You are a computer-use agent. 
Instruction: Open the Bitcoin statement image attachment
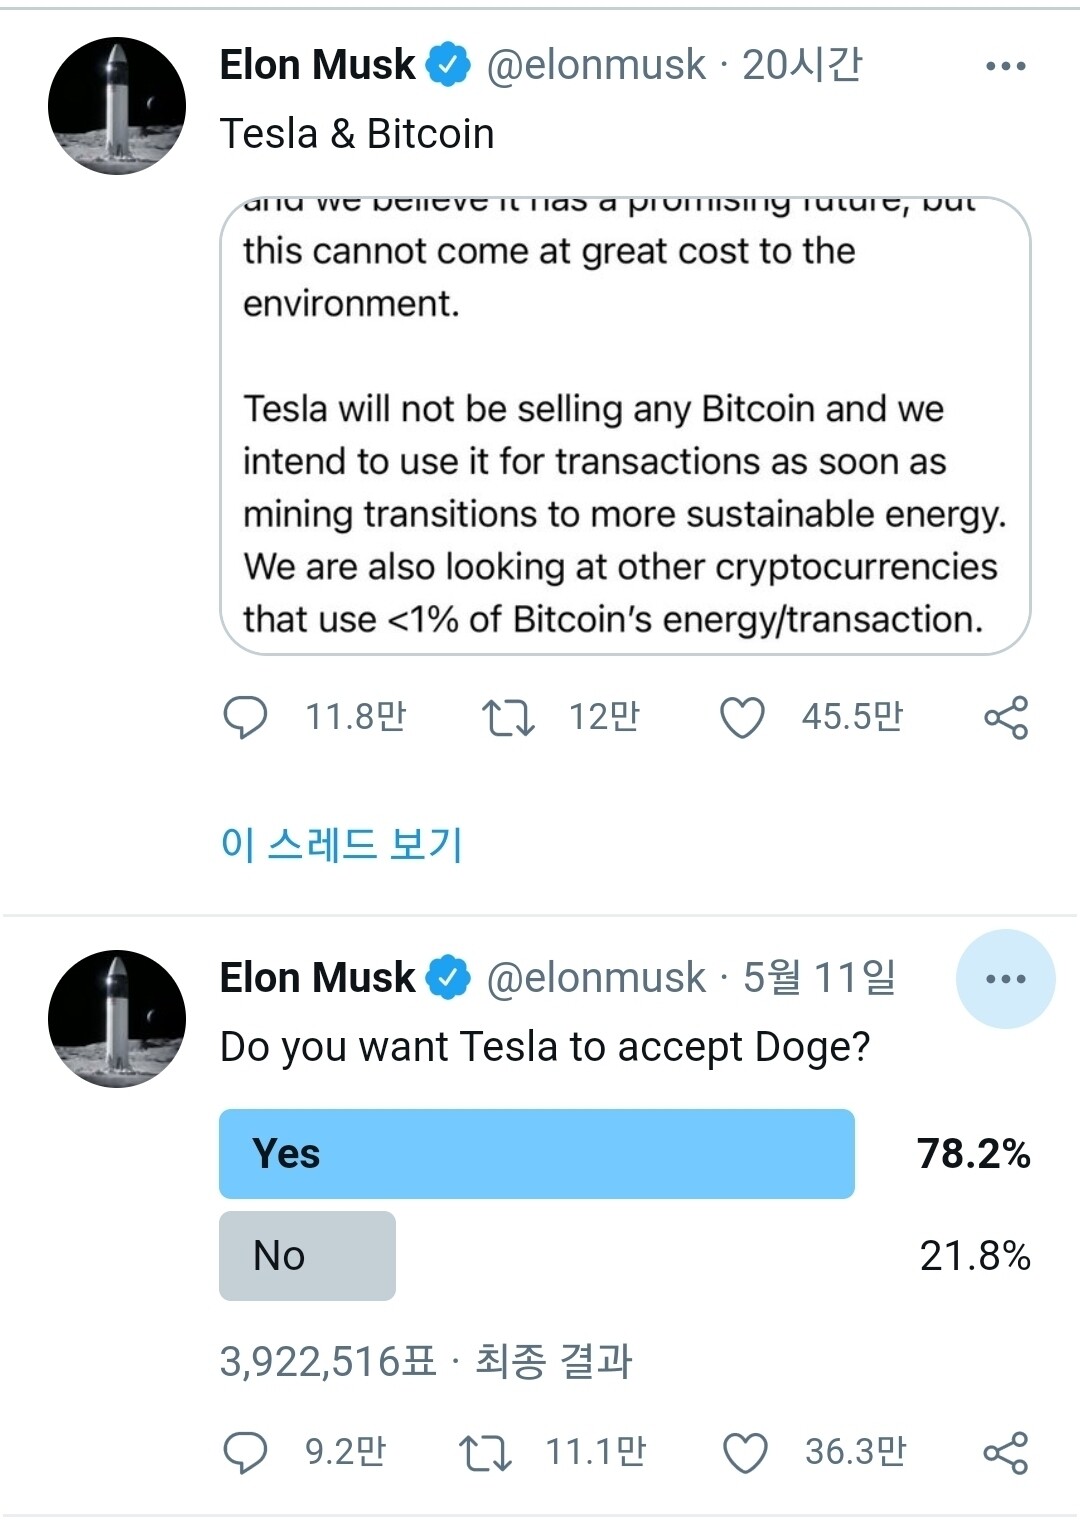coord(624,425)
